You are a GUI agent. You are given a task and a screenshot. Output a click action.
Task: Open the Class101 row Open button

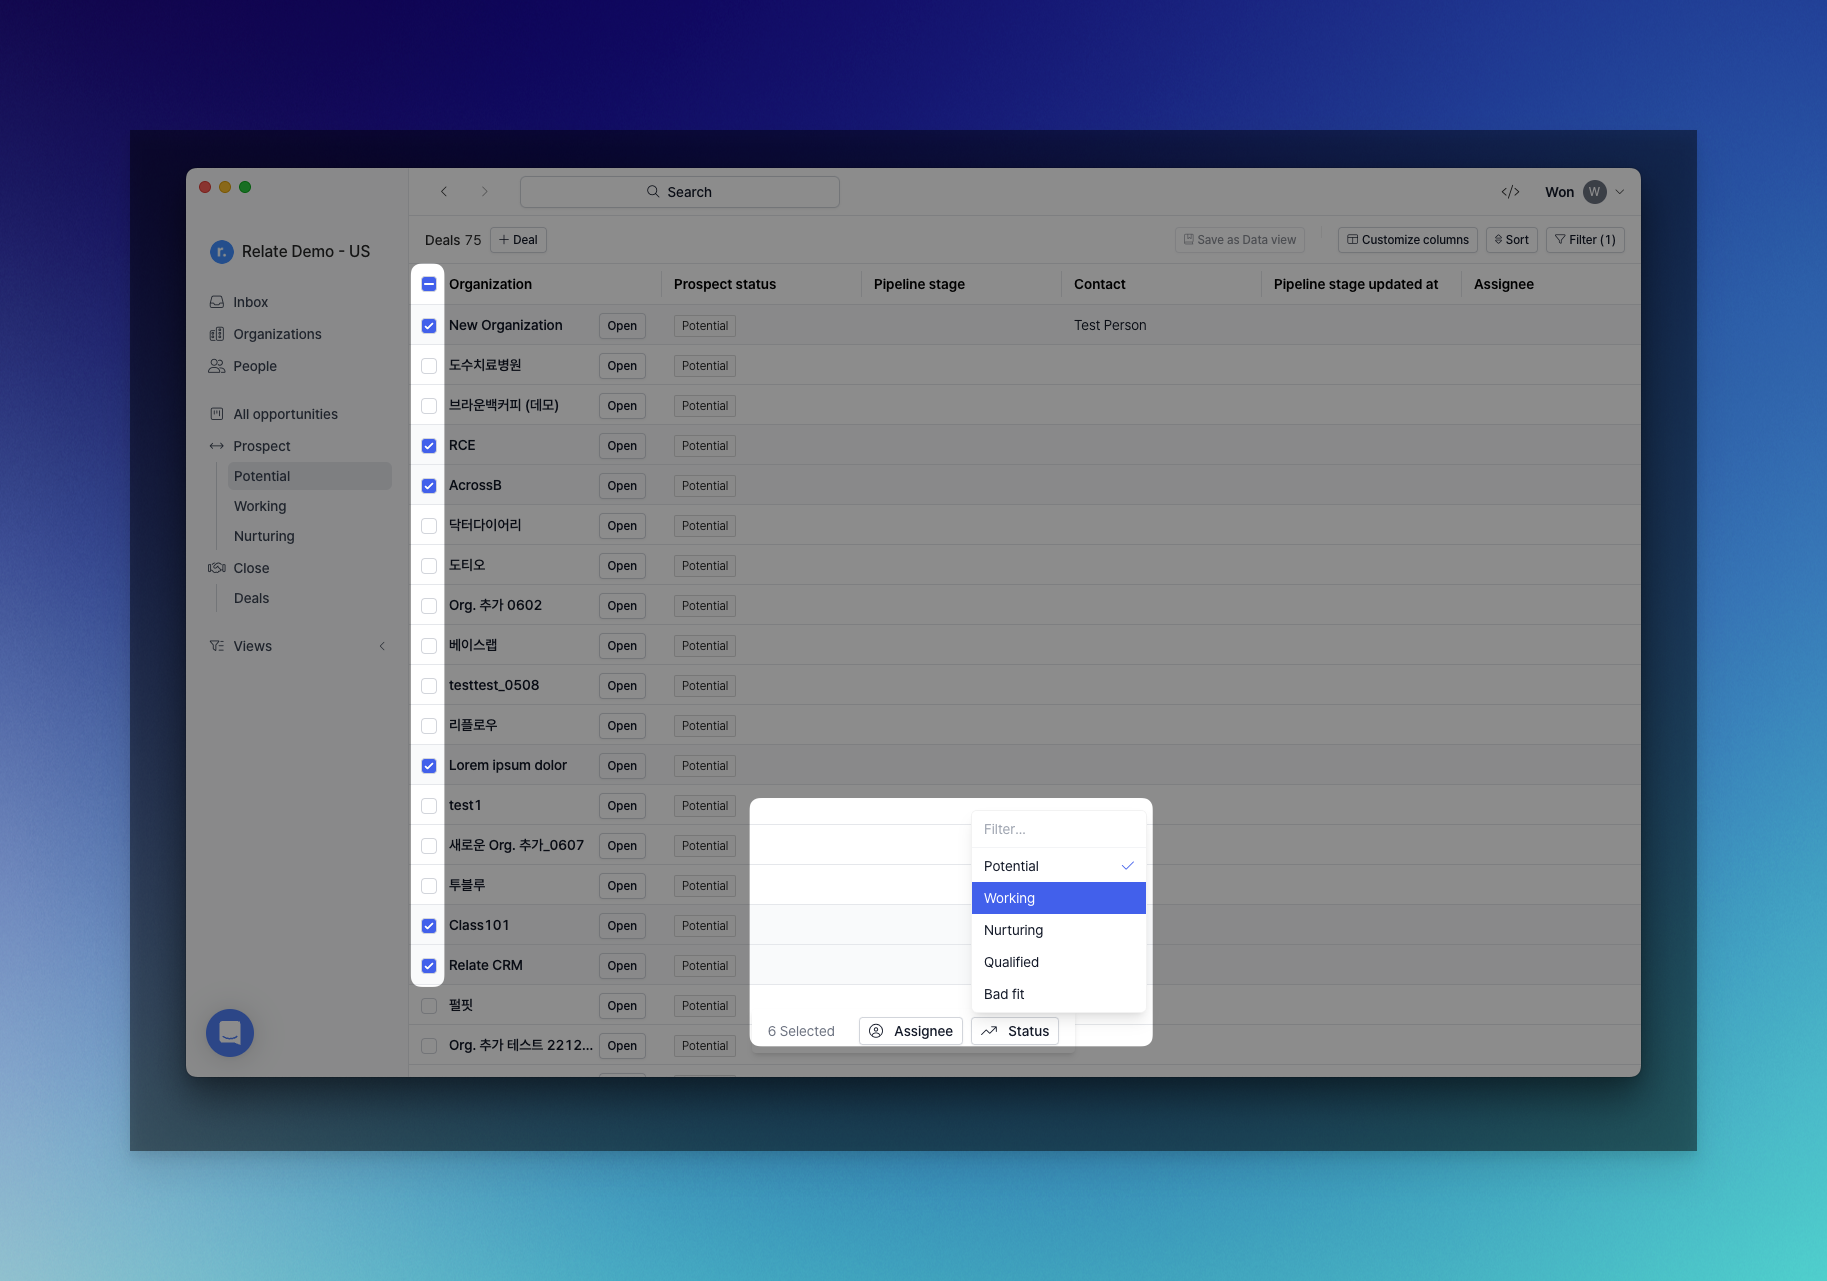(x=622, y=926)
